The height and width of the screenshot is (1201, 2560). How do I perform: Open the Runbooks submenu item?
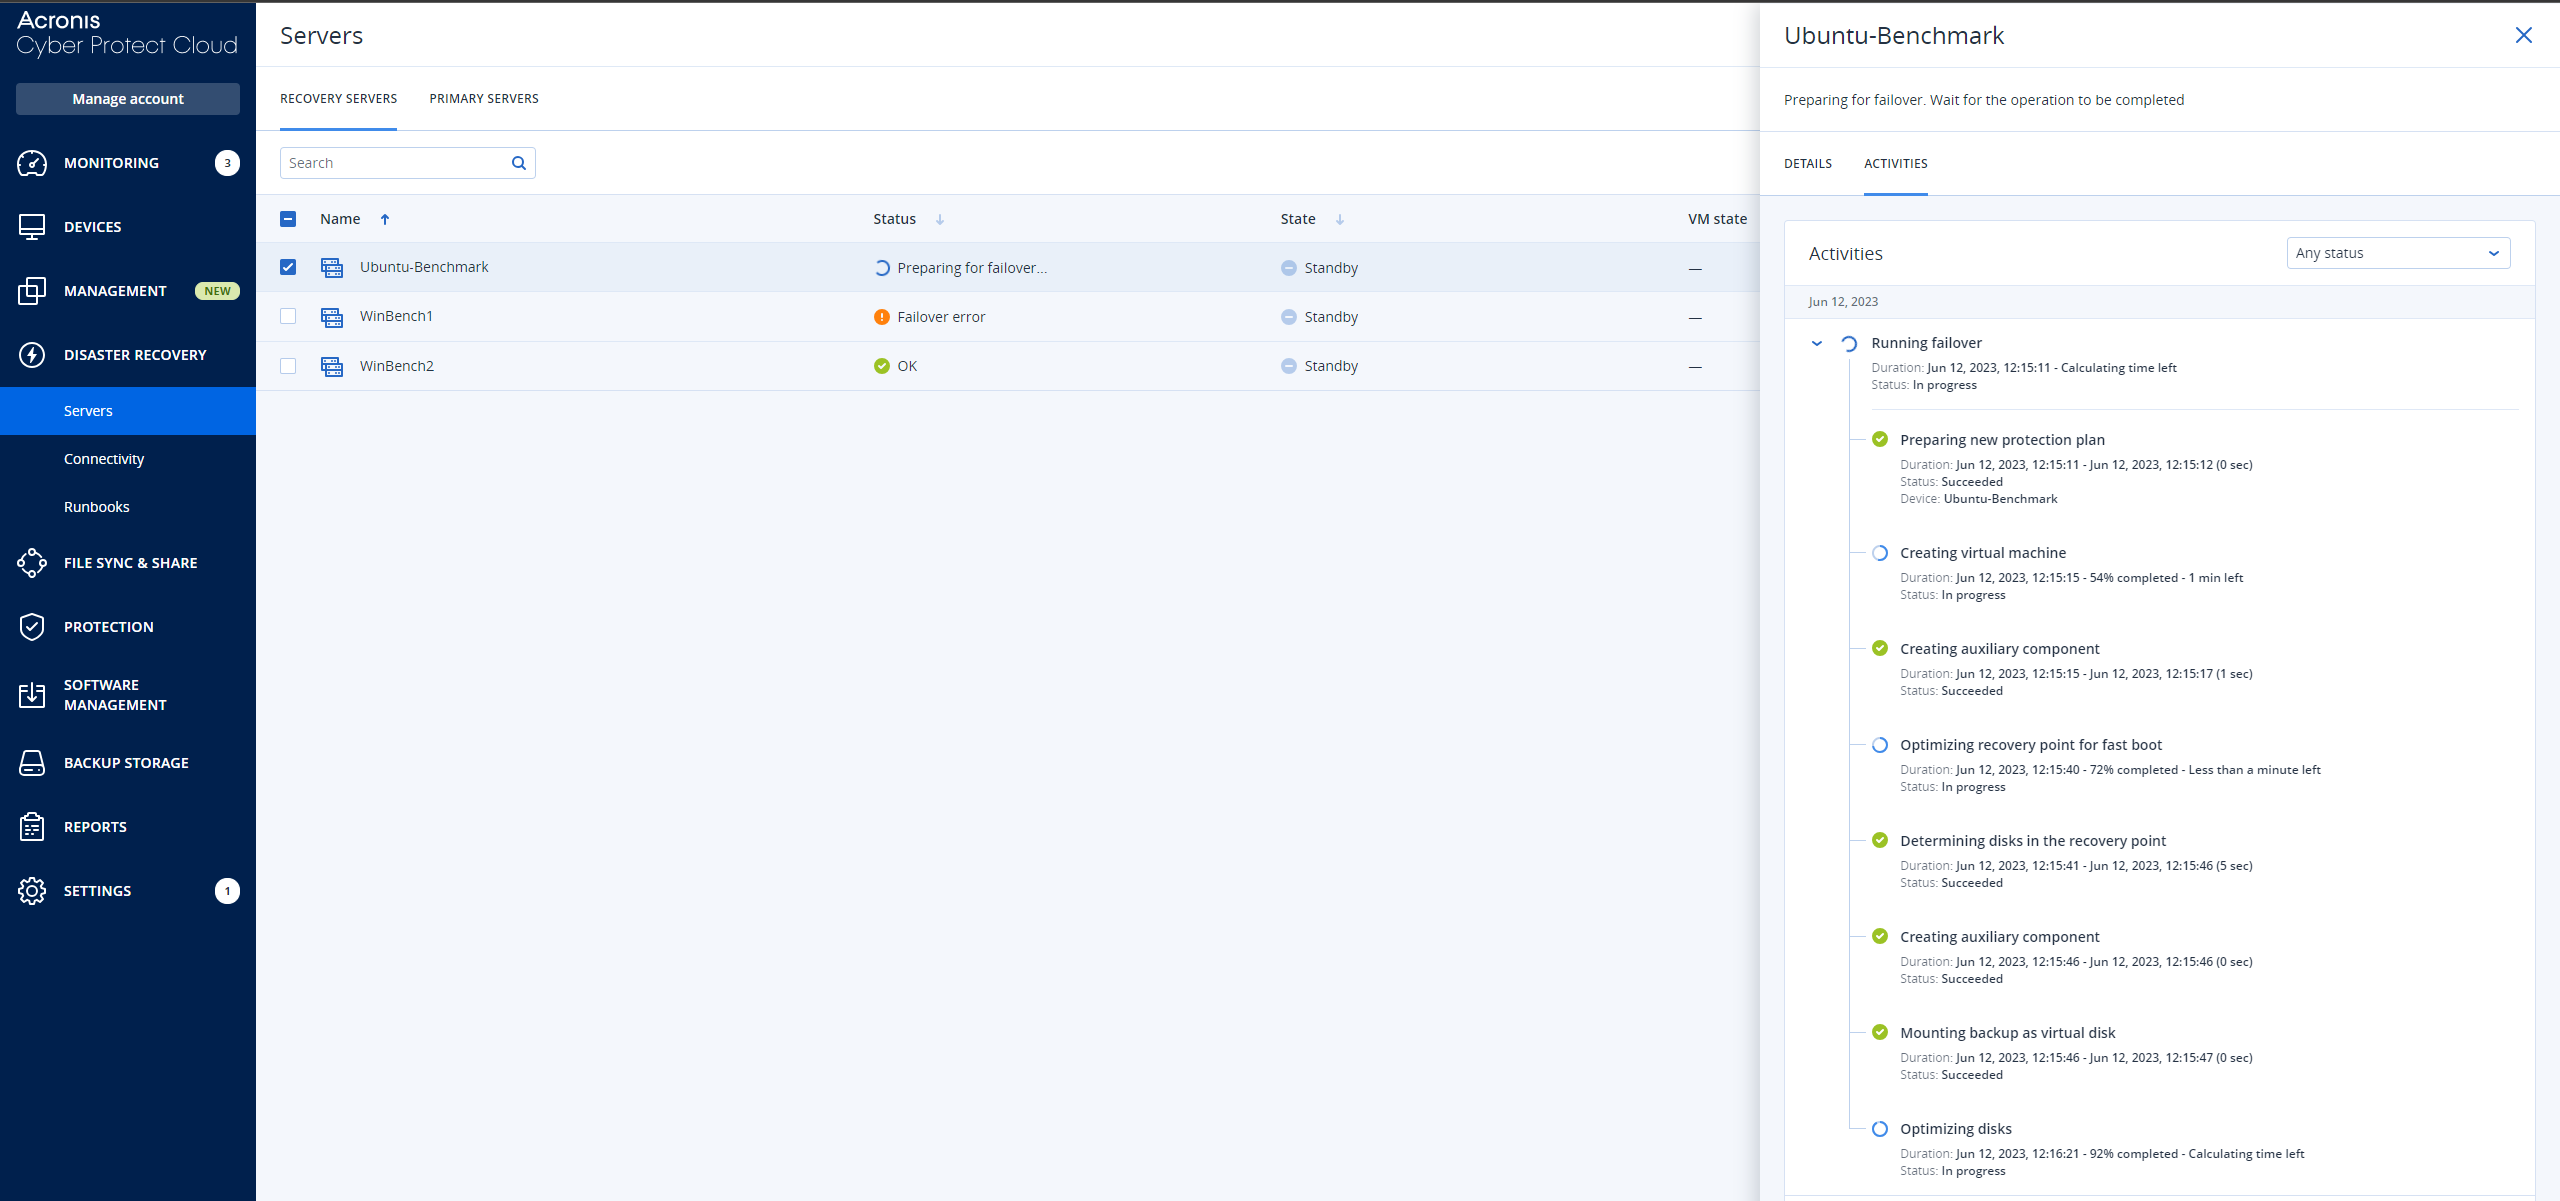(128, 507)
